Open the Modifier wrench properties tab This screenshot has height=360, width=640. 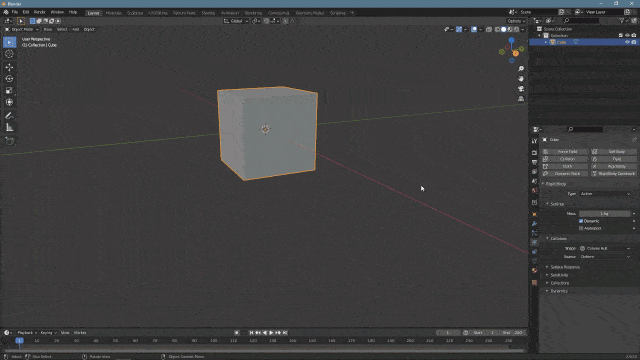point(534,224)
